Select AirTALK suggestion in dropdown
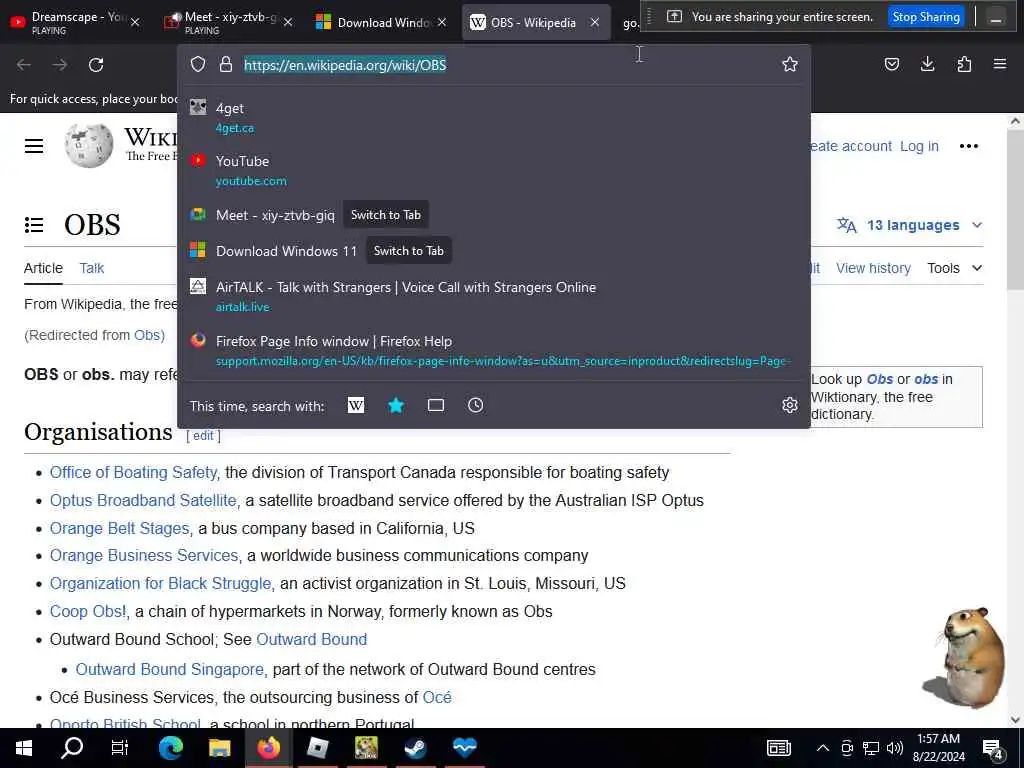The width and height of the screenshot is (1024, 768). click(494, 296)
